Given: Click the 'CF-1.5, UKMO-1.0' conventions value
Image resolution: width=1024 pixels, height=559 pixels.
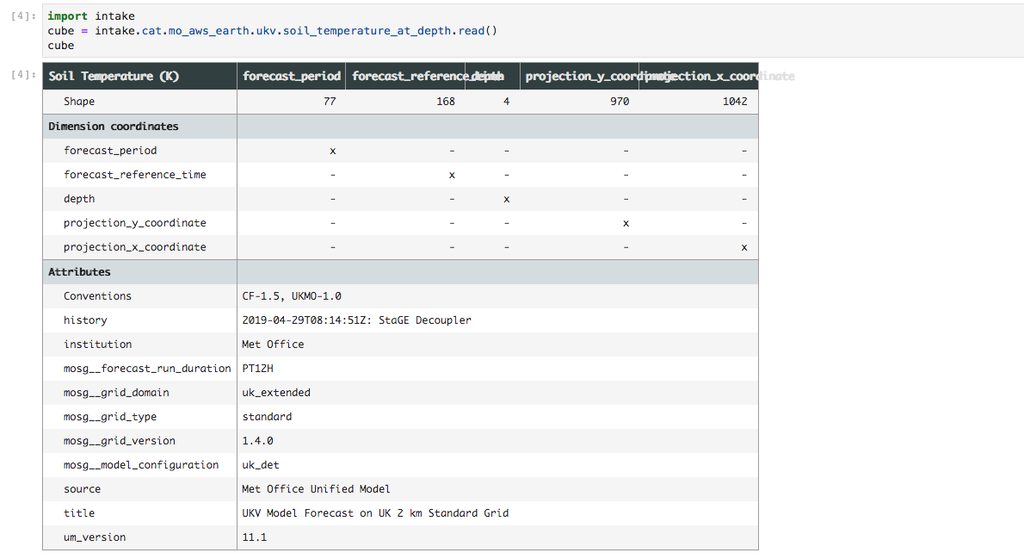Looking at the screenshot, I should click(x=292, y=296).
